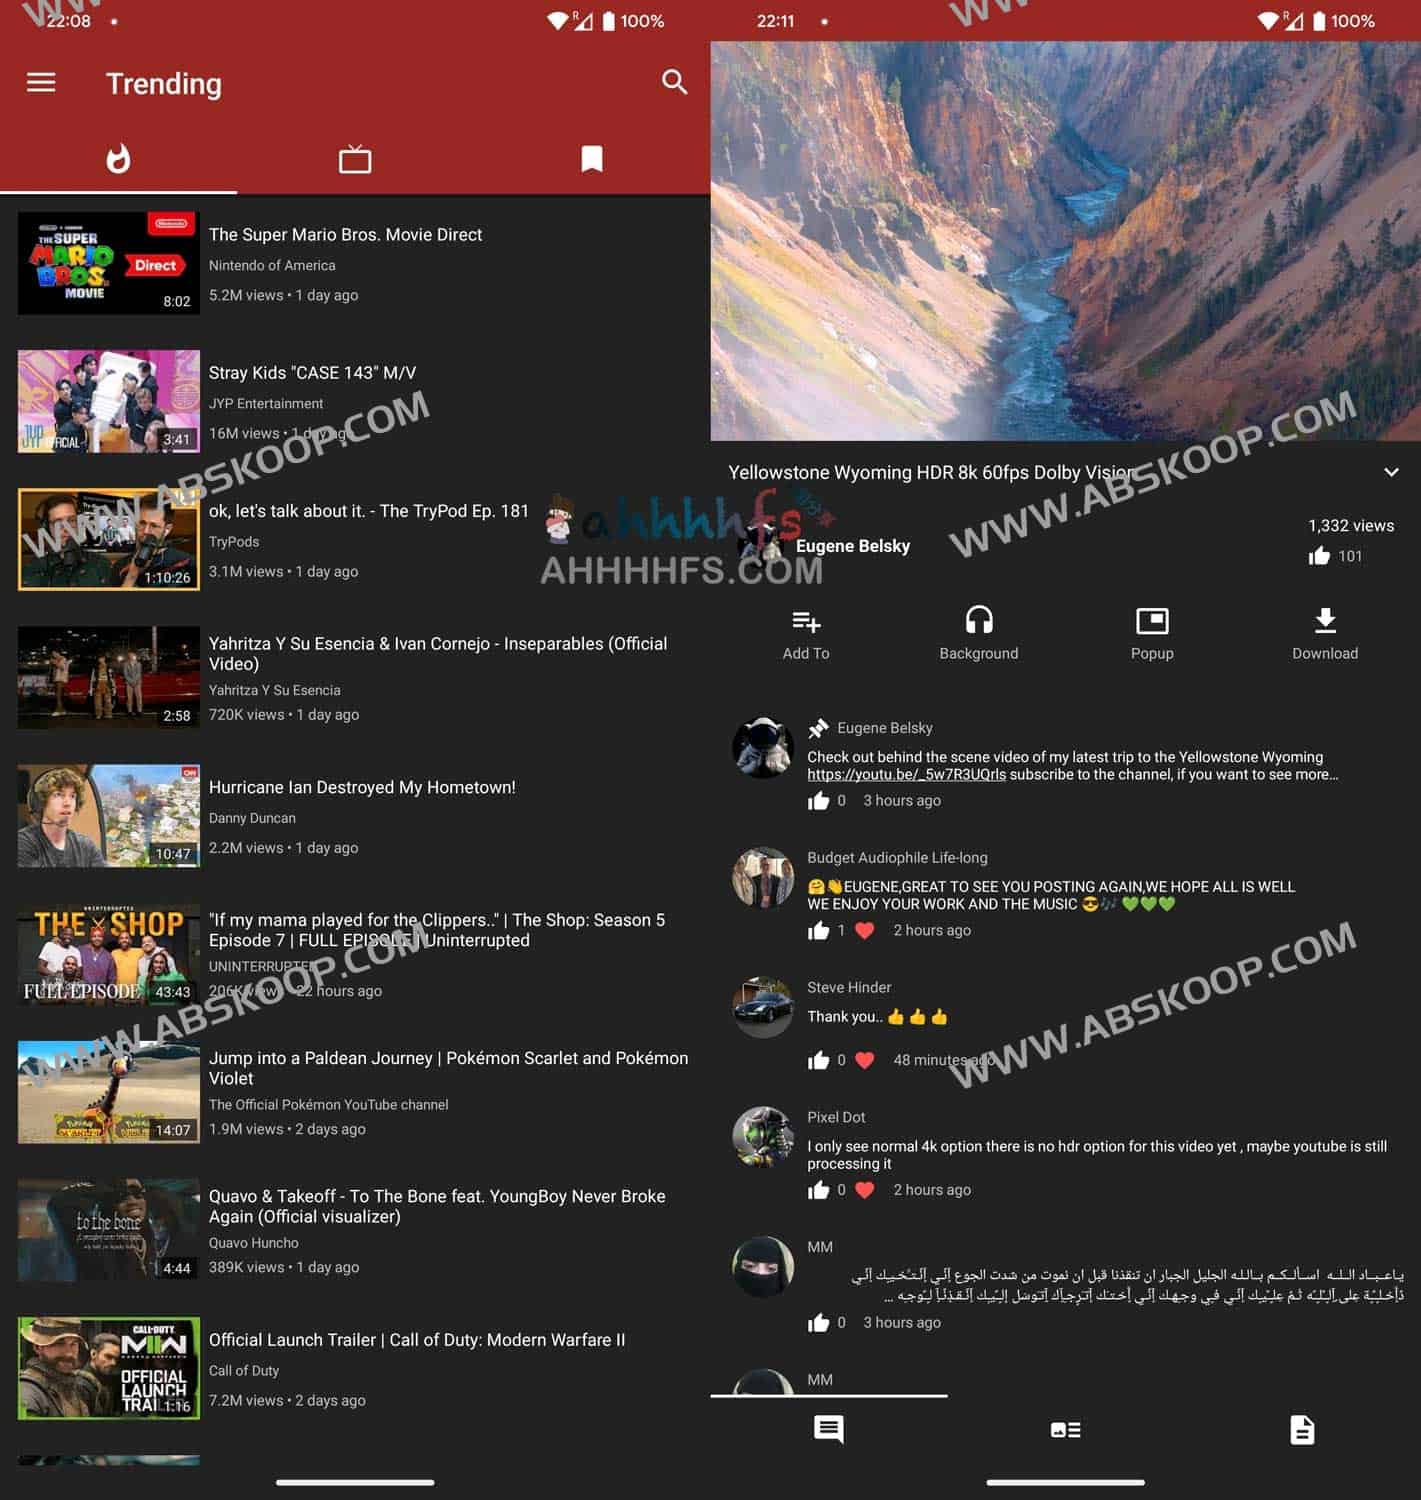Switch to the Live tab

(356, 157)
